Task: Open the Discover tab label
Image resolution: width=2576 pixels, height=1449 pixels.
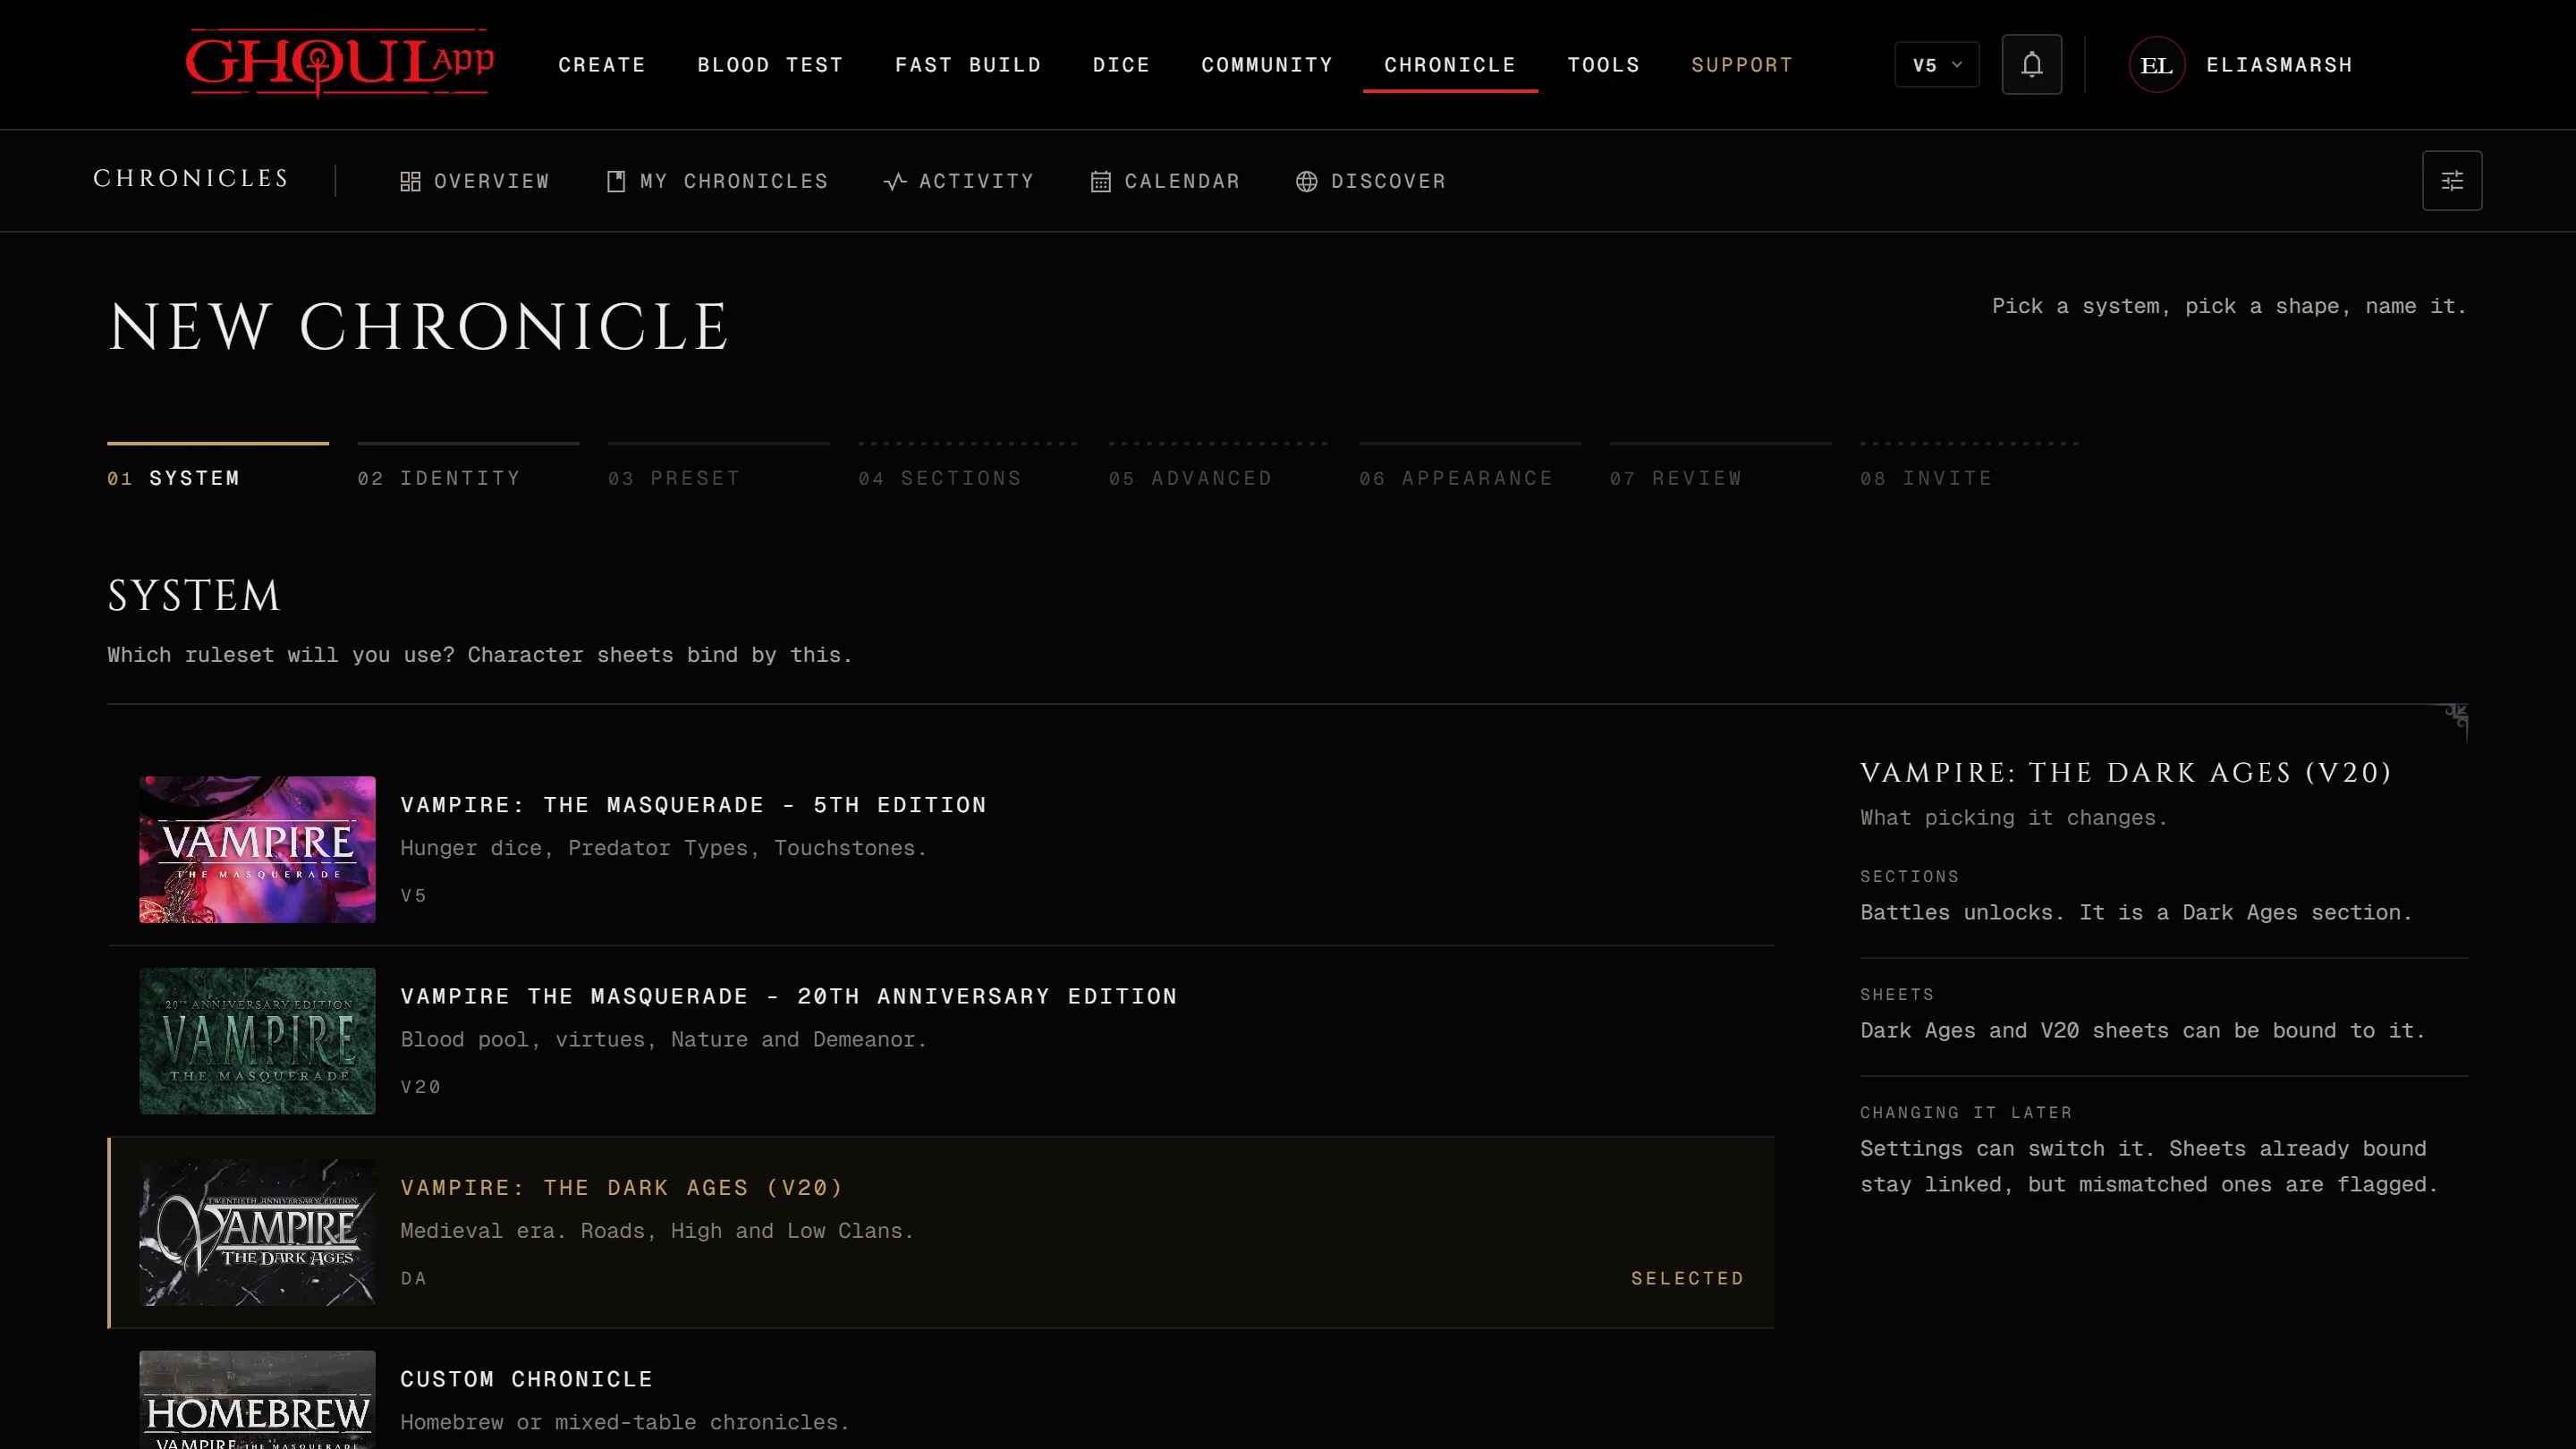Action: [x=1388, y=182]
